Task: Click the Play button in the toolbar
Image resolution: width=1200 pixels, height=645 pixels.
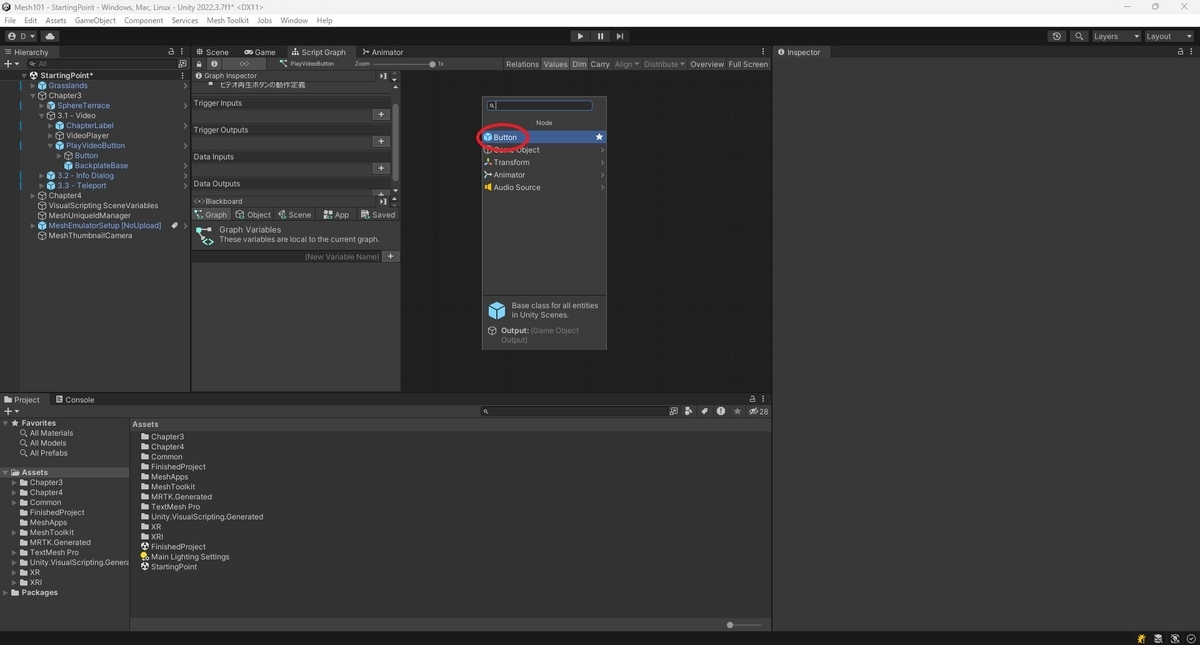Action: coord(580,36)
